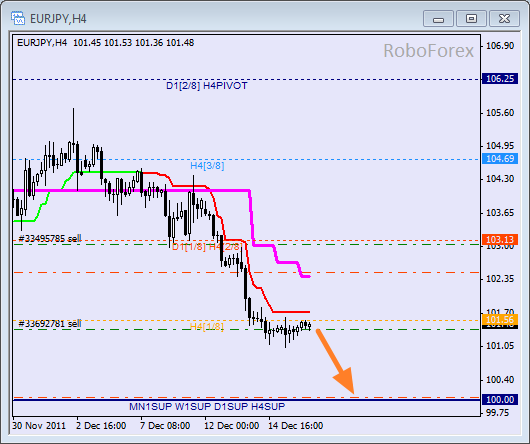Close the EURJPY,H4 chart window
The height and width of the screenshot is (444, 530).
504,18
